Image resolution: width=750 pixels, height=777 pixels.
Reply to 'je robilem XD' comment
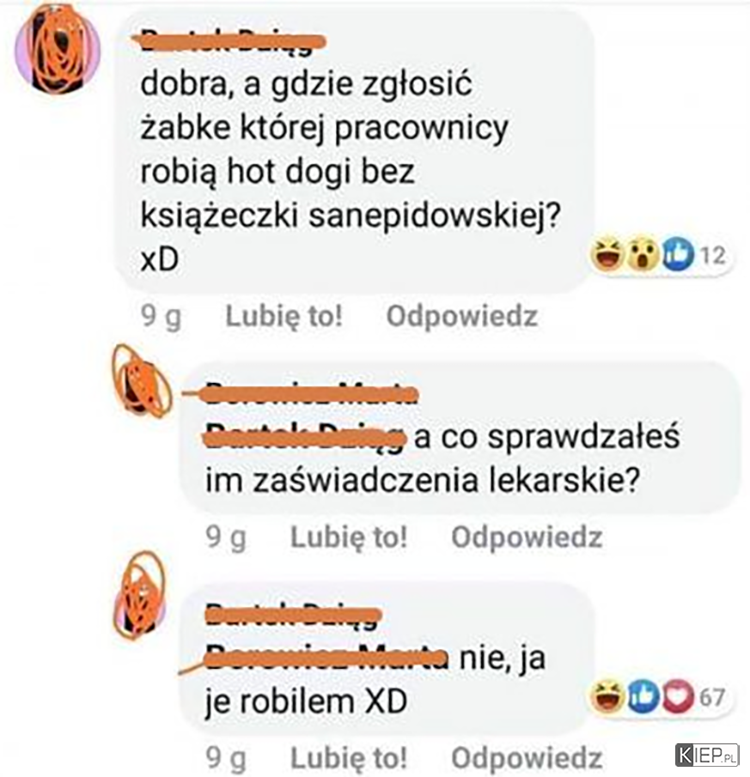click(x=527, y=758)
